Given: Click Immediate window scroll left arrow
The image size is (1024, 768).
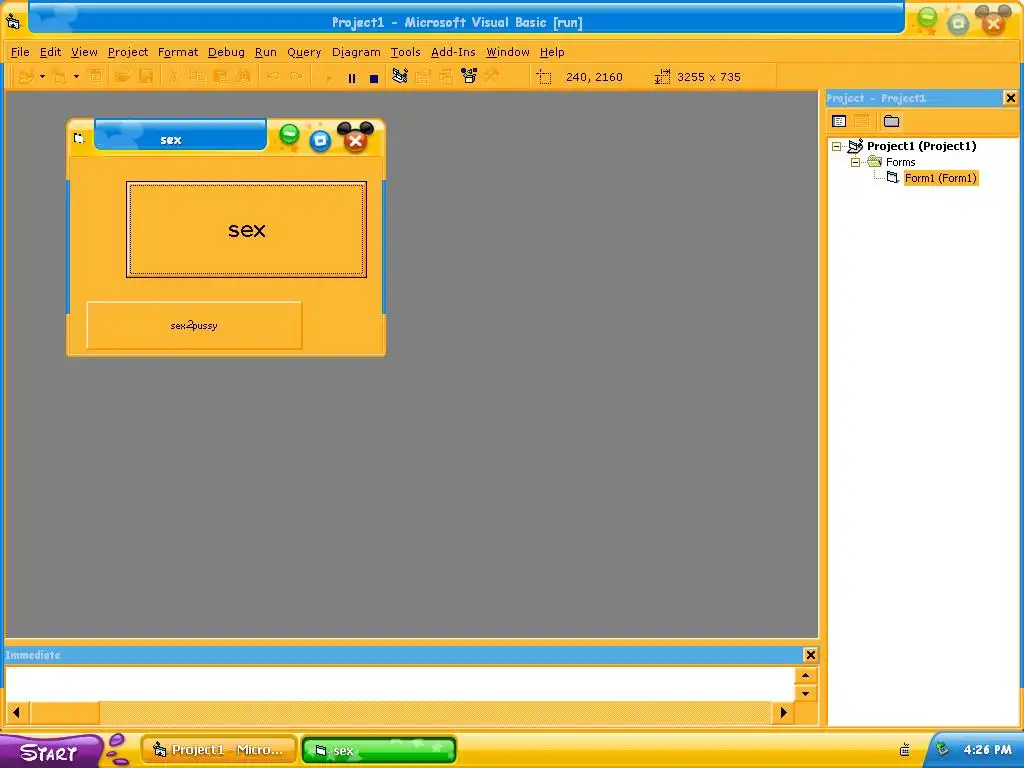Looking at the screenshot, I should click(x=17, y=712).
